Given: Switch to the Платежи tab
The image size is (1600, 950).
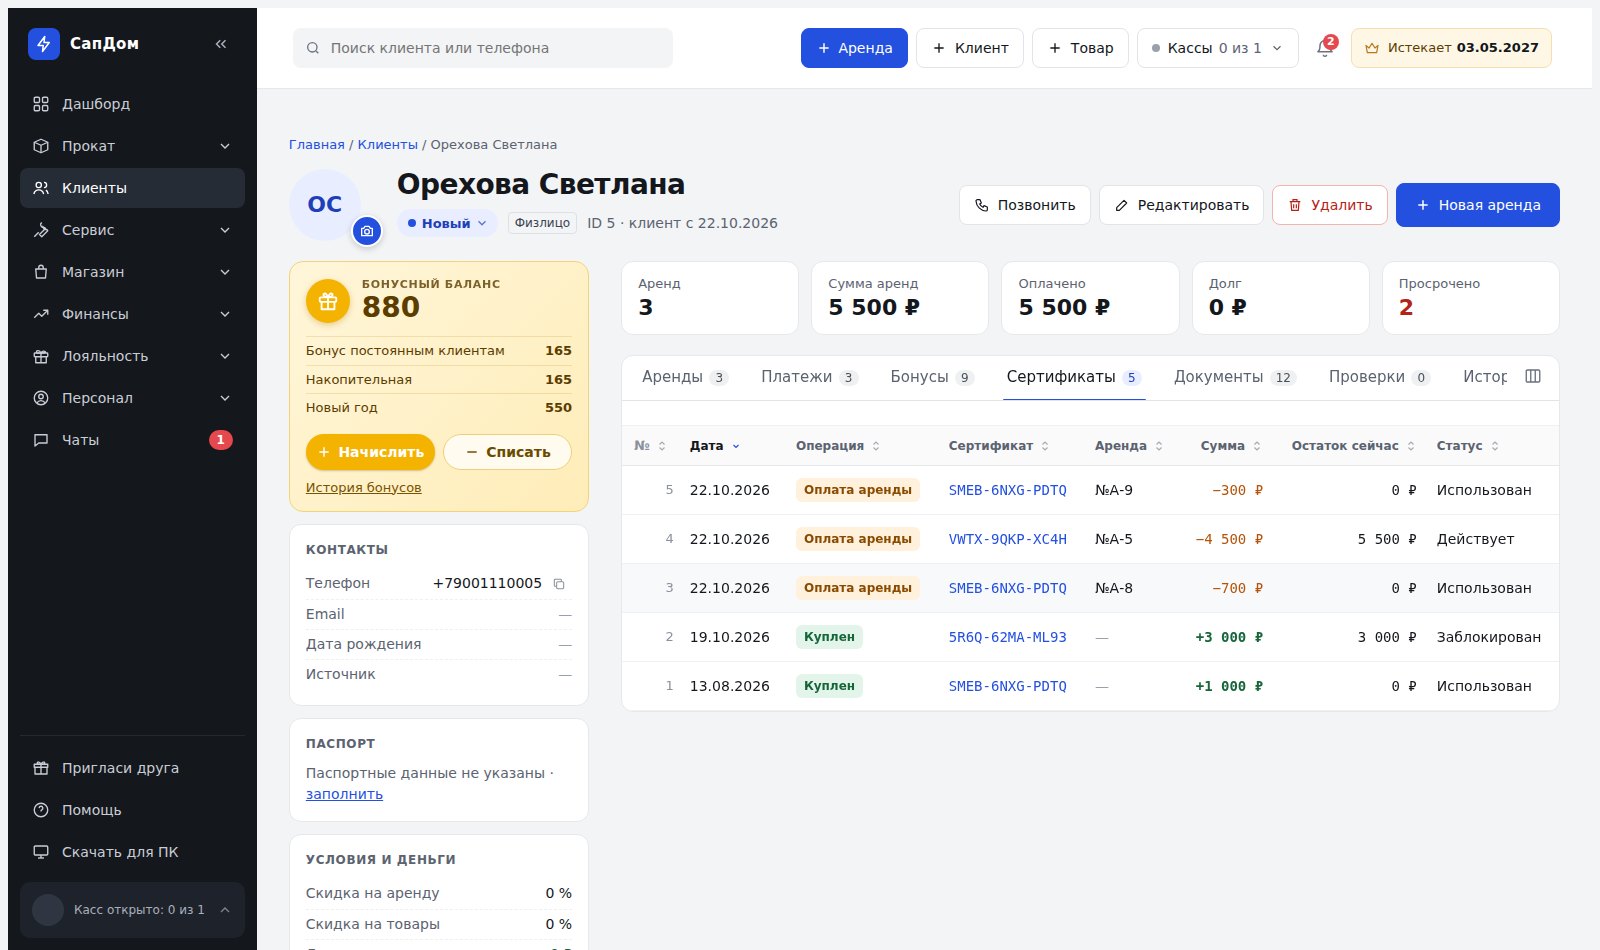Looking at the screenshot, I should (x=809, y=377).
